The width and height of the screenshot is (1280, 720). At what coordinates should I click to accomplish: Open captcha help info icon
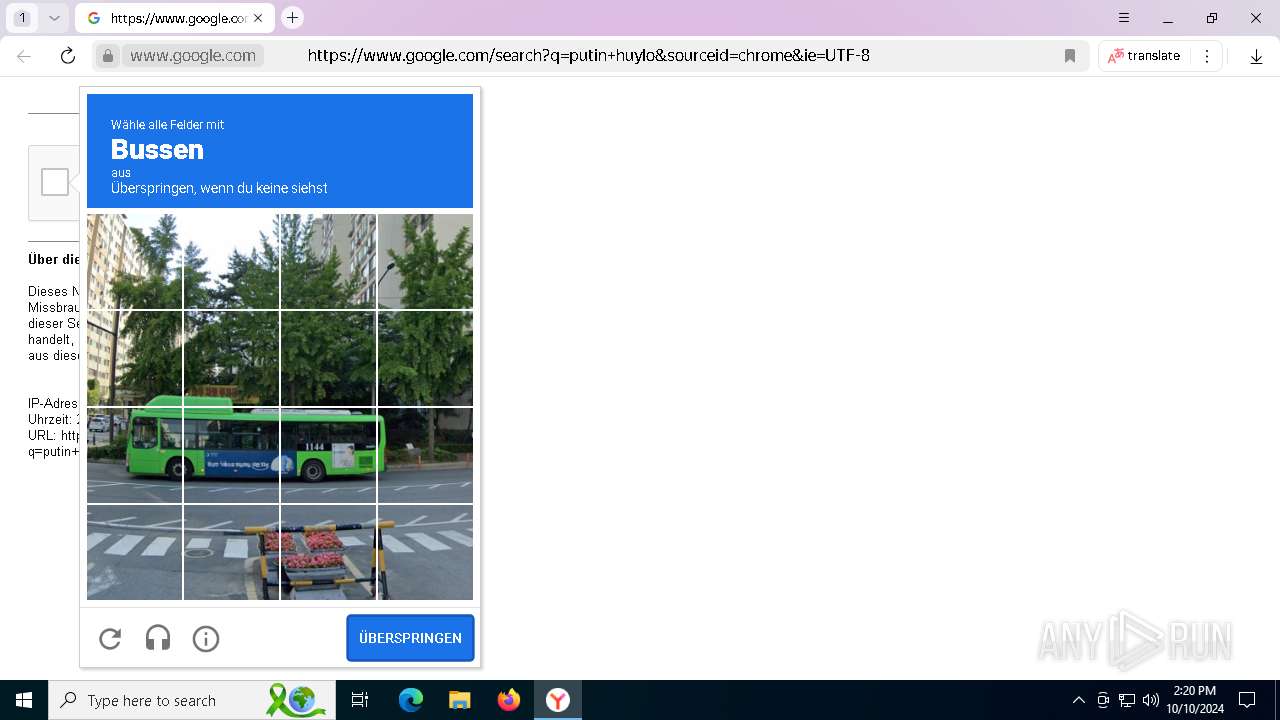pyautogui.click(x=206, y=638)
